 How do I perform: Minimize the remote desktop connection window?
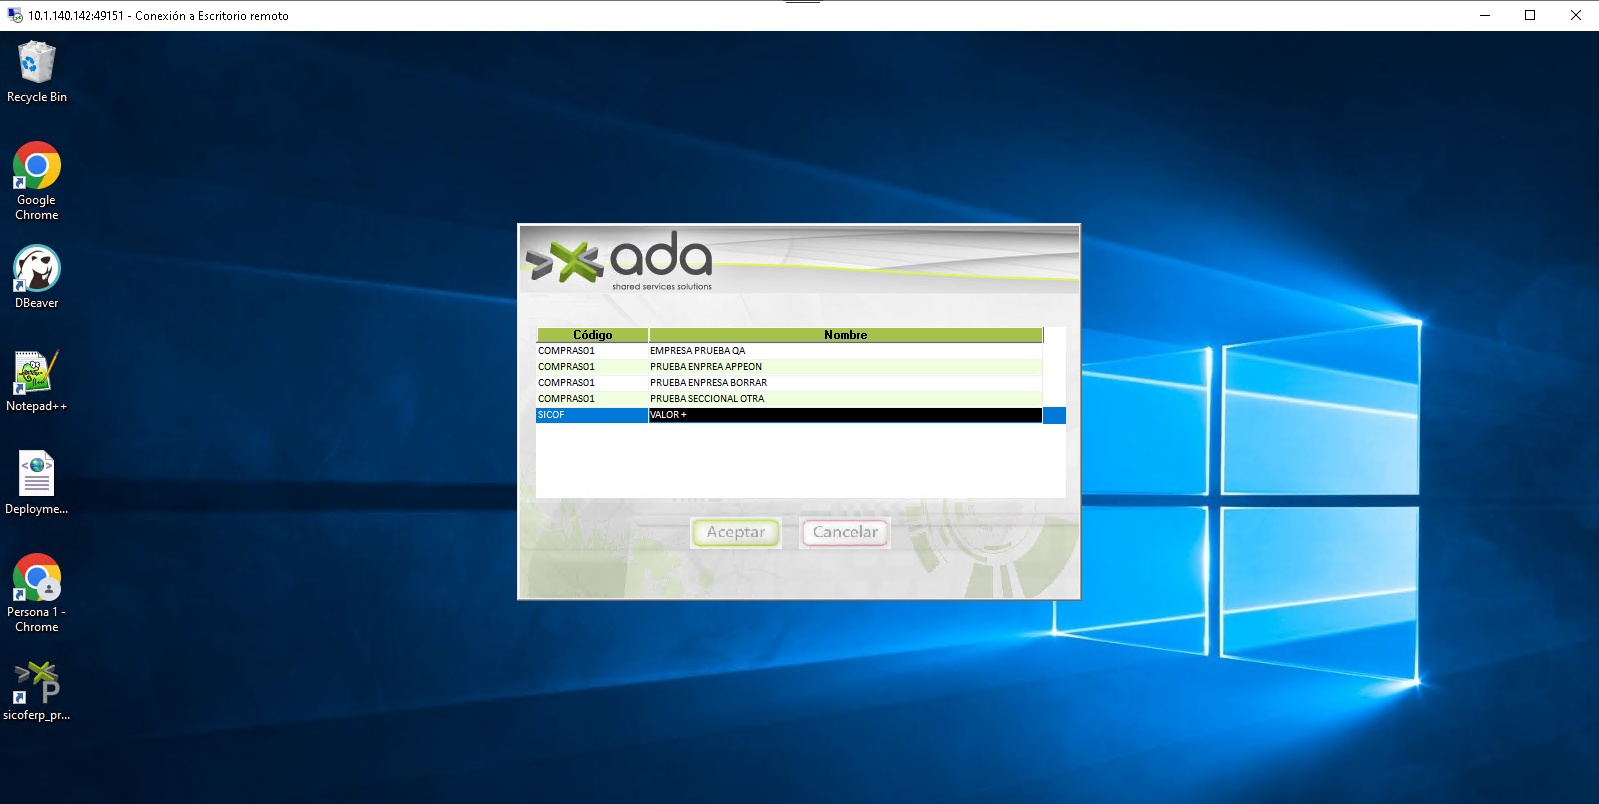pyautogui.click(x=1484, y=15)
